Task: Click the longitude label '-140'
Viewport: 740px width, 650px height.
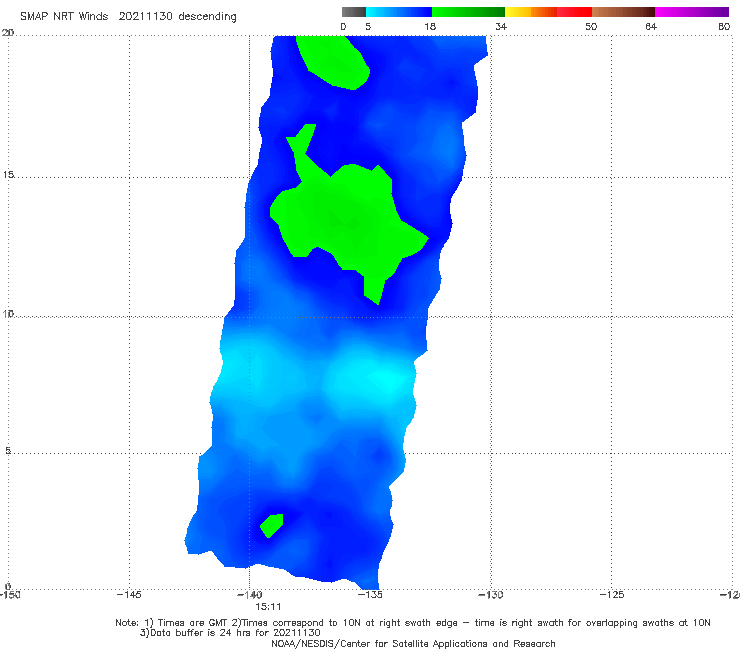Action: 250,594
